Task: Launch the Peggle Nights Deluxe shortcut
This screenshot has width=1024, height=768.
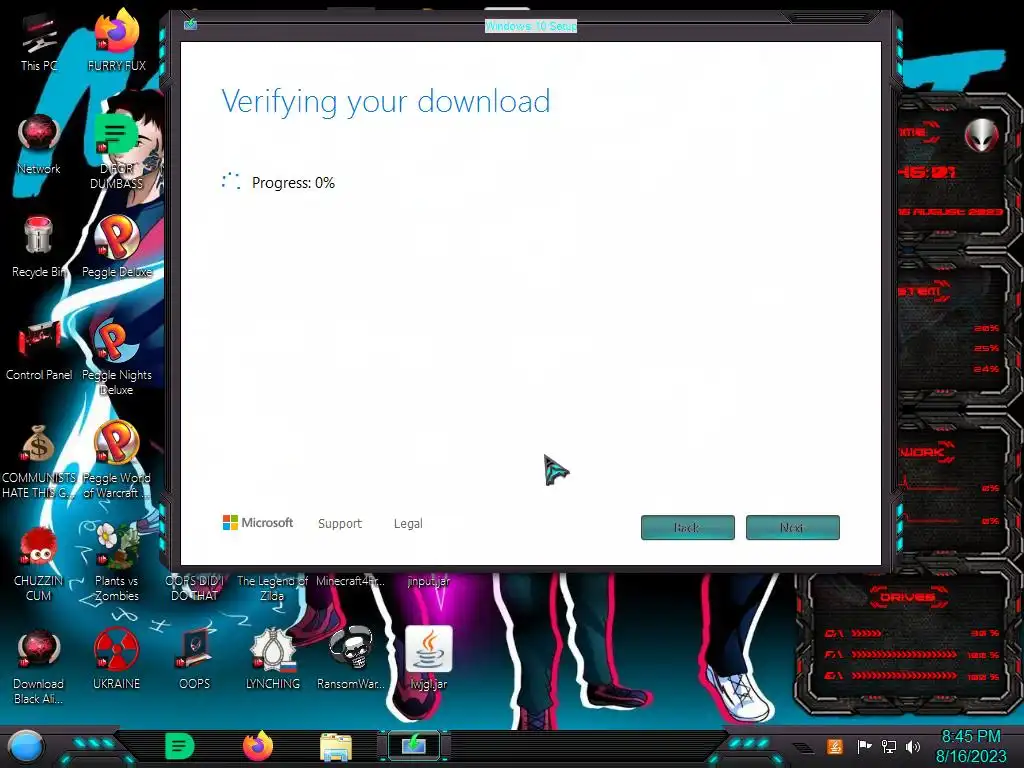Action: click(x=117, y=358)
